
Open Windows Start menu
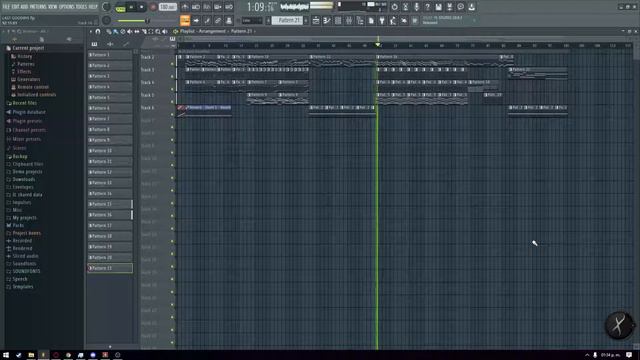[x=6, y=355]
